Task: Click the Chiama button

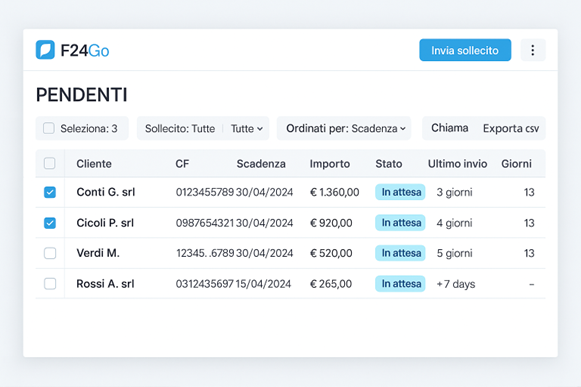Action: click(x=449, y=128)
